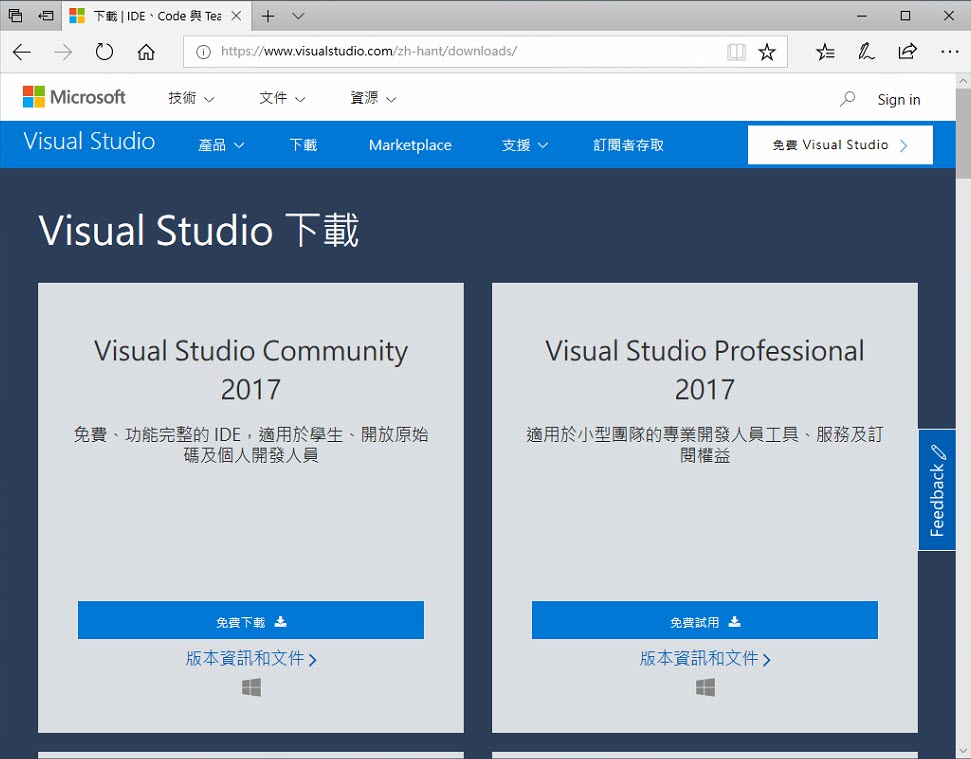The height and width of the screenshot is (759, 971).
Task: Go to the browser home page icon
Action: 146,51
